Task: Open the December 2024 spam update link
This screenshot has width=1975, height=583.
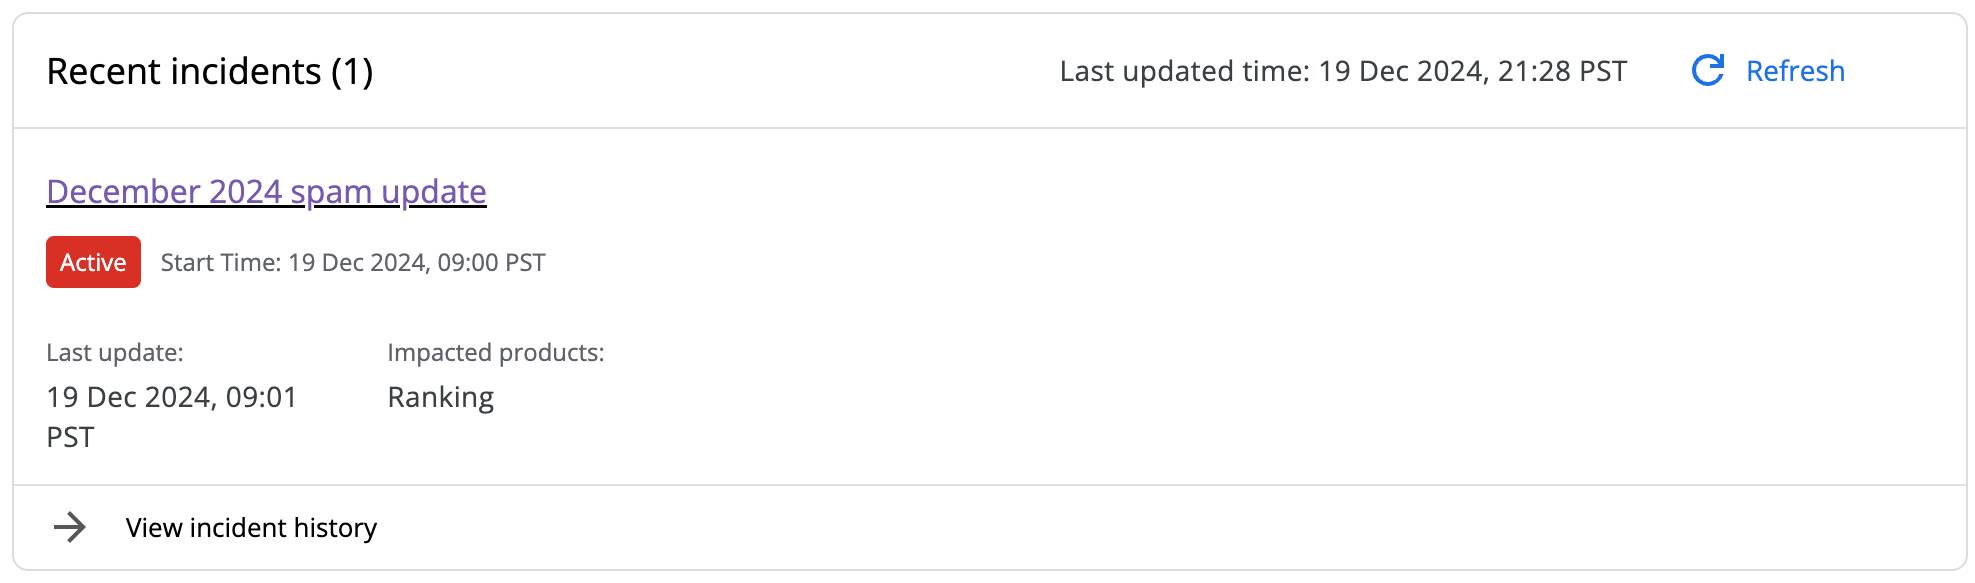Action: pyautogui.click(x=266, y=191)
